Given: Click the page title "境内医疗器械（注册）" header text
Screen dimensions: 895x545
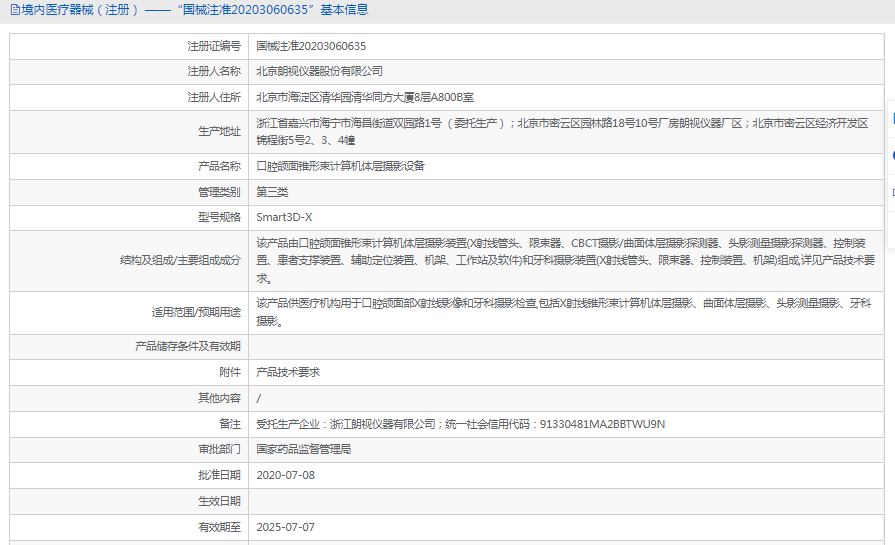Looking at the screenshot, I should 80,10.
